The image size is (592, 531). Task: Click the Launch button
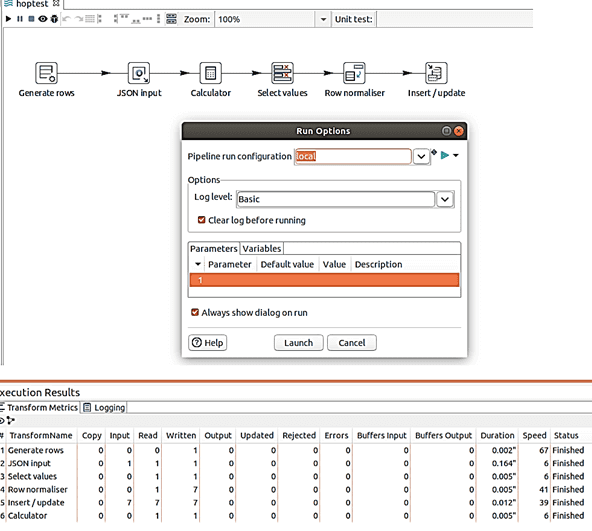click(298, 343)
